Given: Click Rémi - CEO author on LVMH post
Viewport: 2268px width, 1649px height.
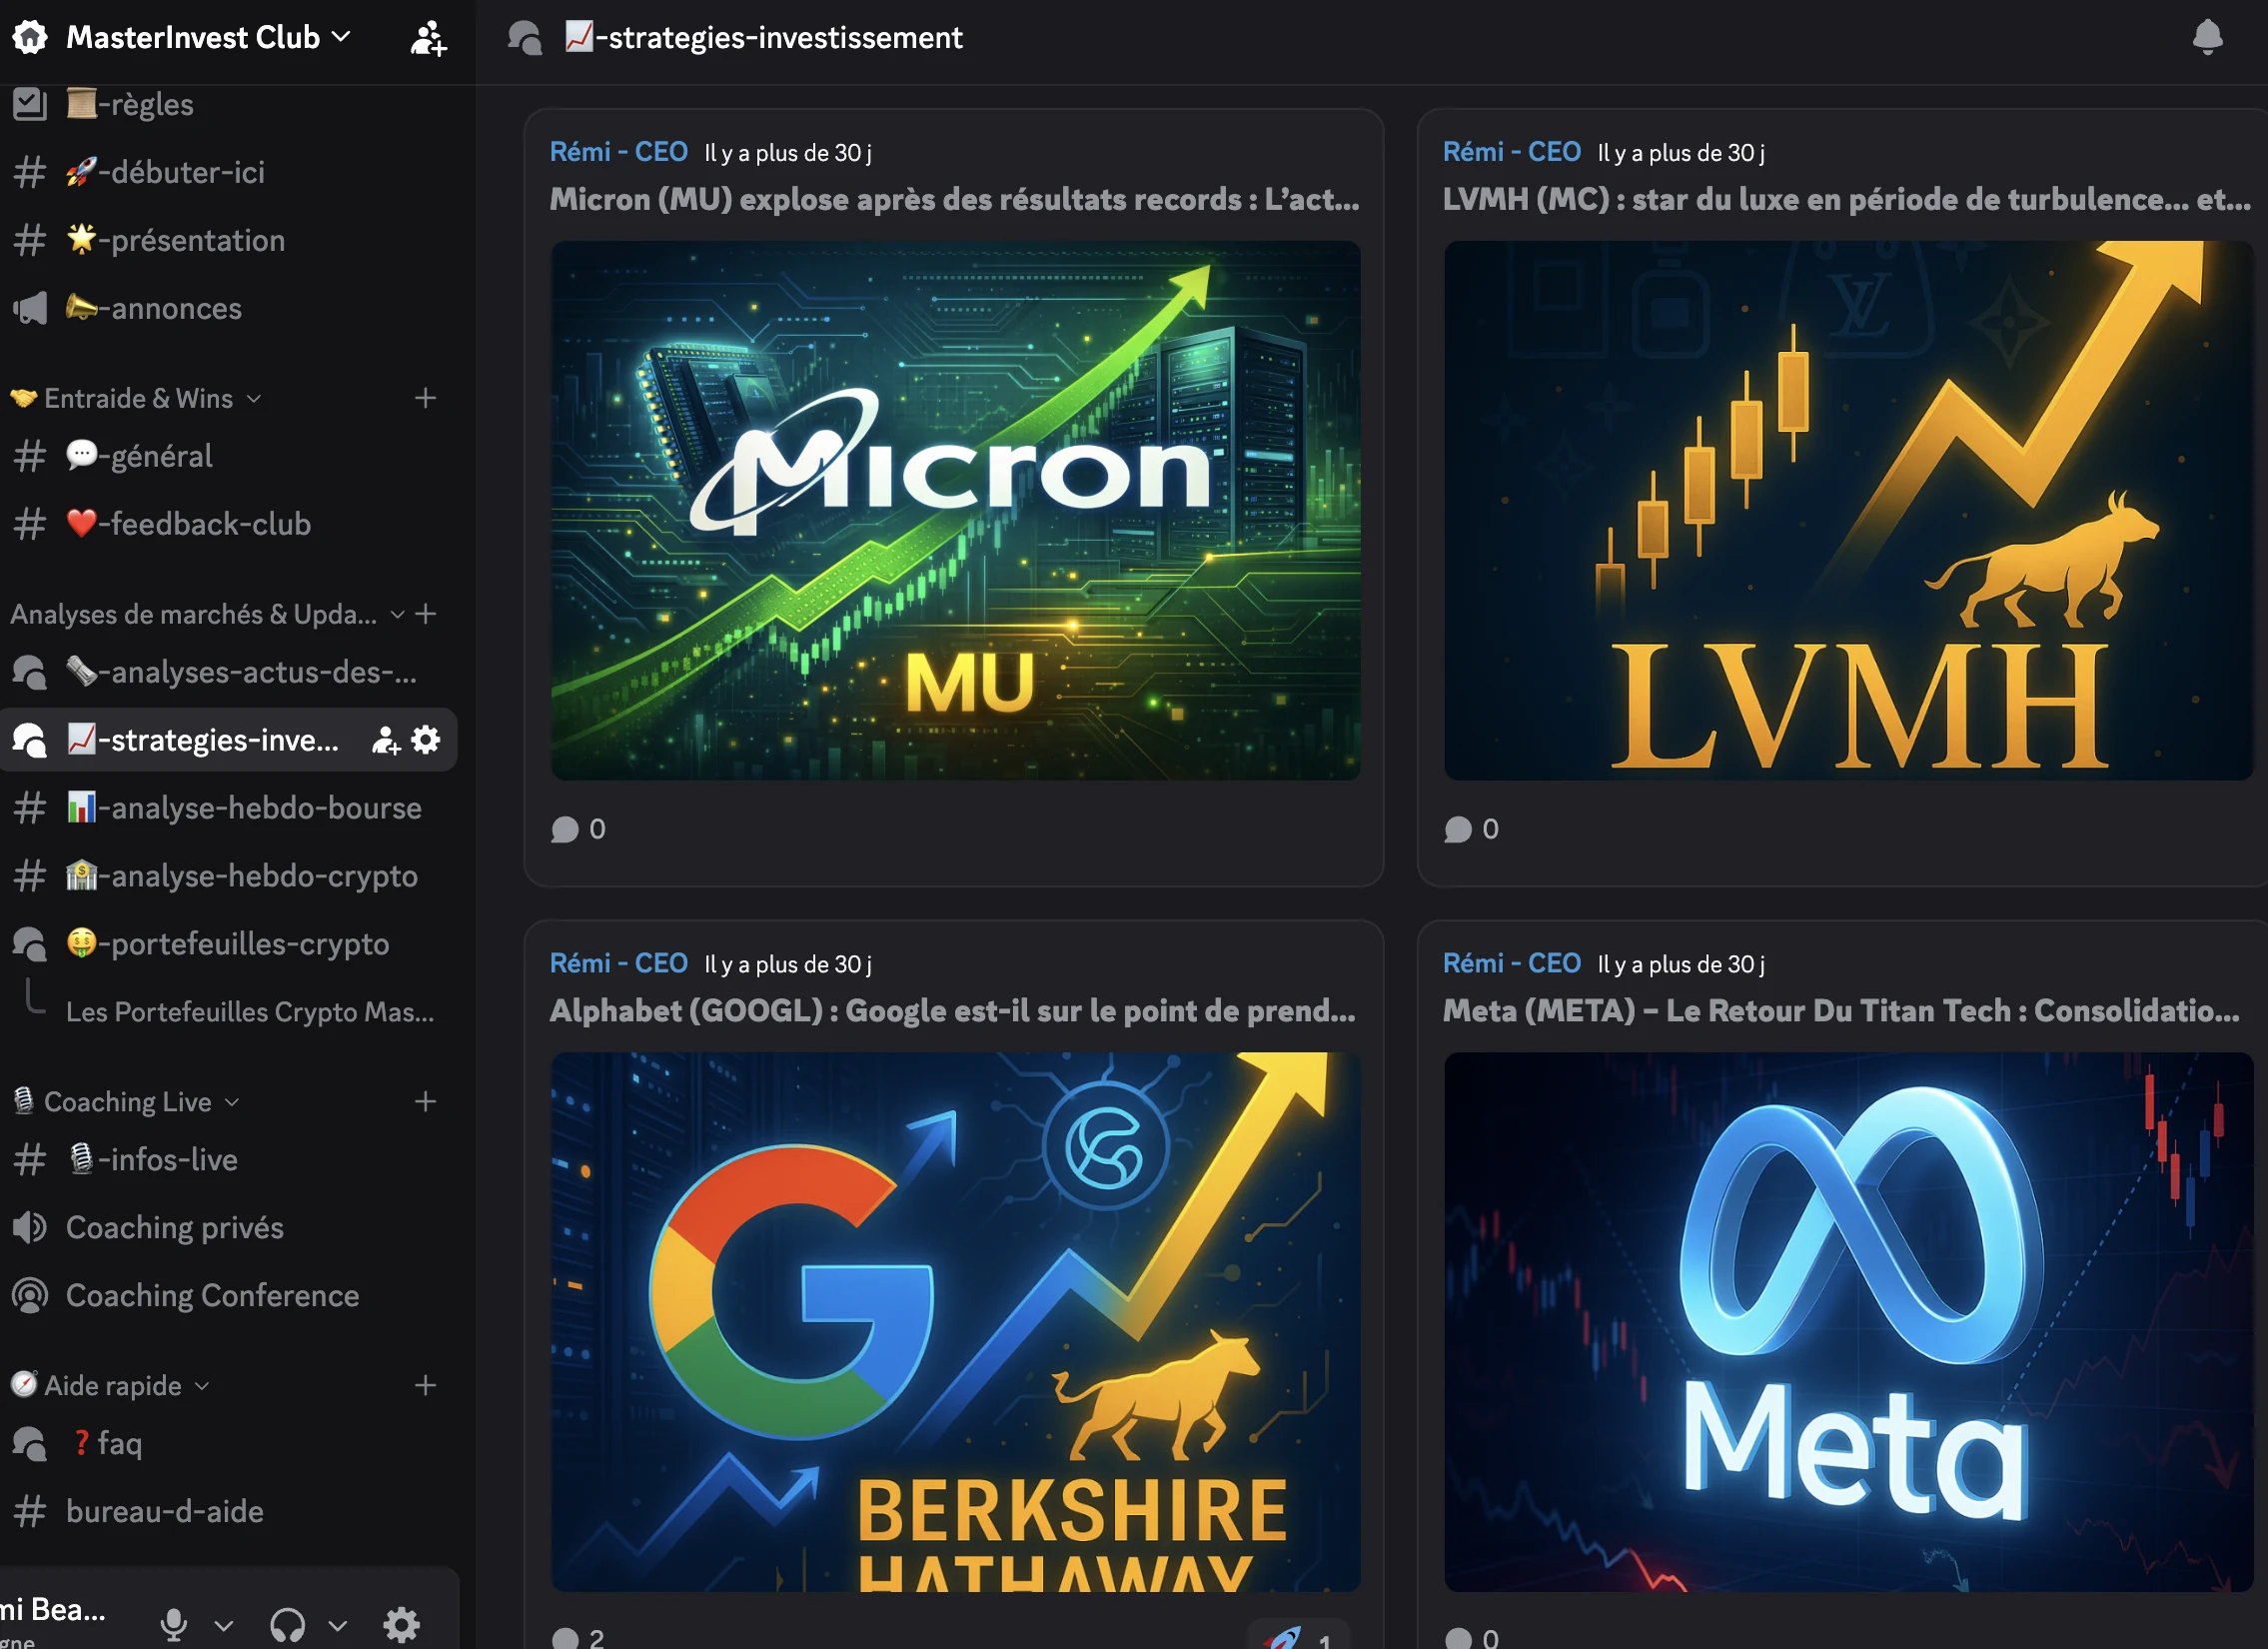Looking at the screenshot, I should click(x=1511, y=152).
